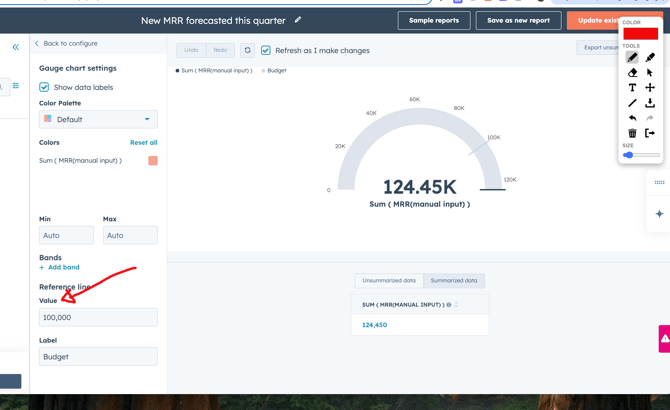
Task: Collapse sidebar with double chevron icon
Action: click(15, 47)
